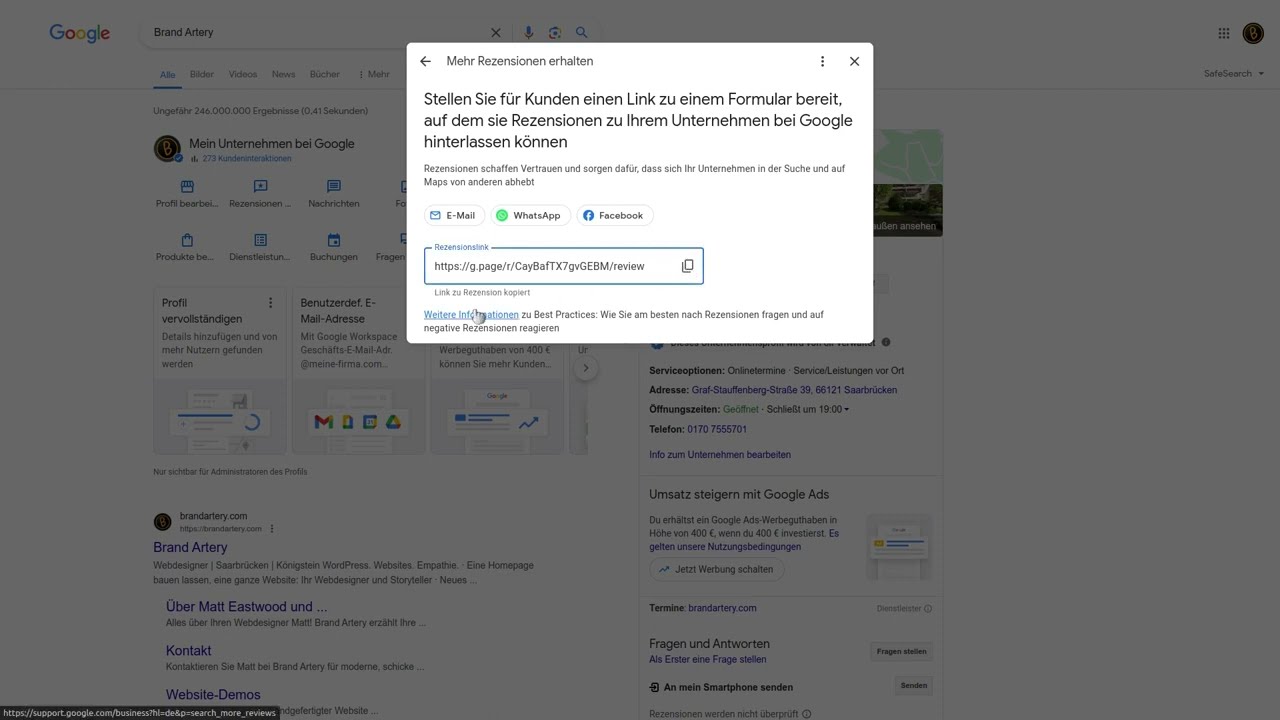1280x720 pixels.
Task: Expand the Schließt um 19:00 opening hours
Action: tap(809, 409)
